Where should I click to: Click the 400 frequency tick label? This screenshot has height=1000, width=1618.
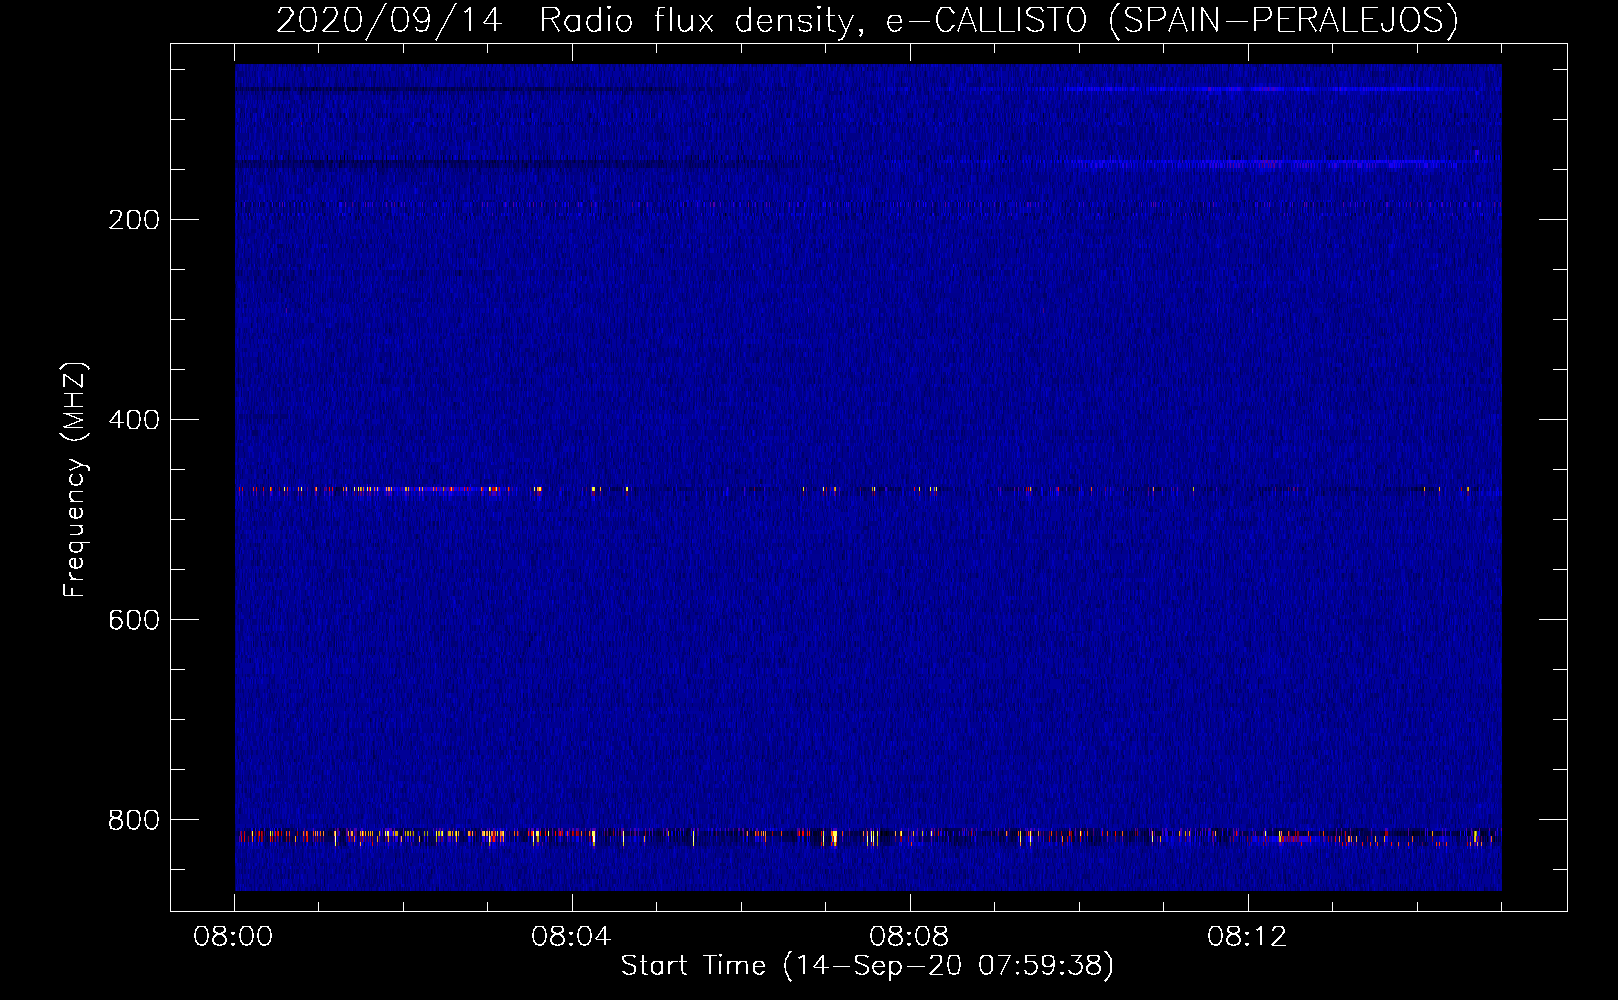click(x=134, y=420)
